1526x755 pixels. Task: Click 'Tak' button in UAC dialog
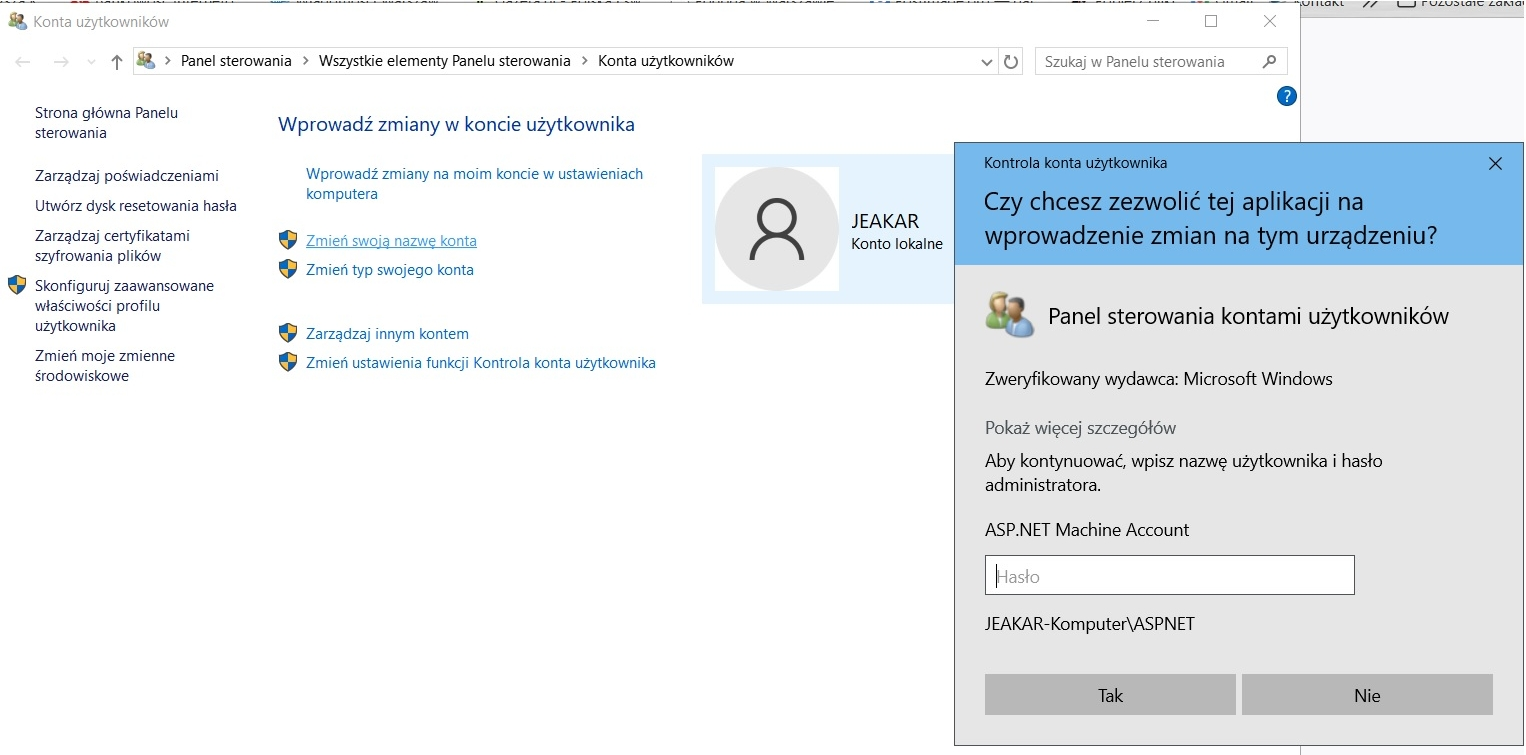point(1110,695)
